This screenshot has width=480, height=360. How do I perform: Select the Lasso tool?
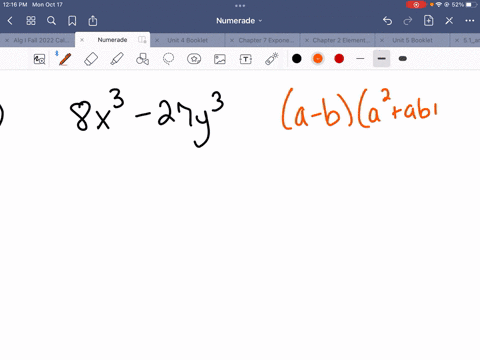(168, 59)
